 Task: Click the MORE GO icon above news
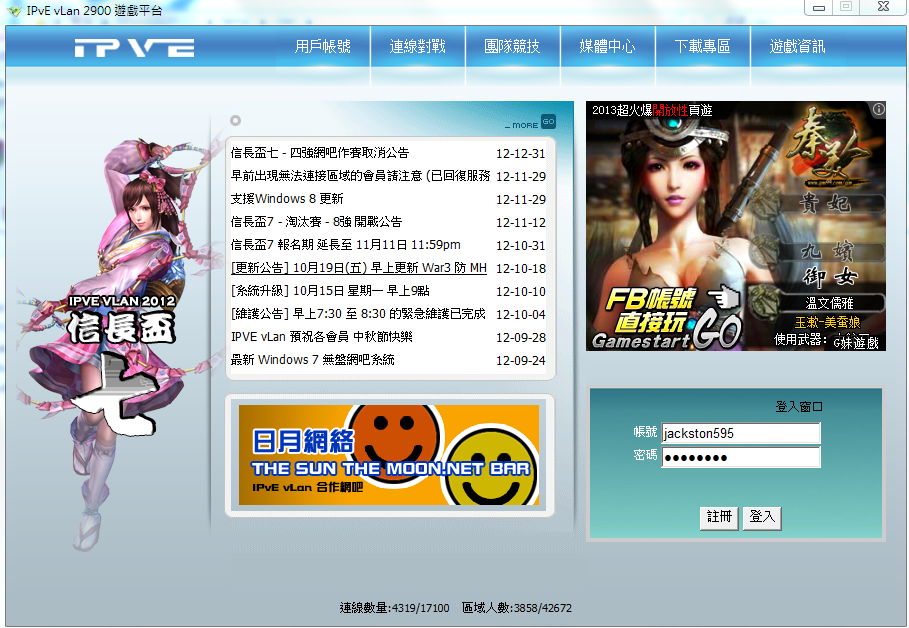coord(548,122)
